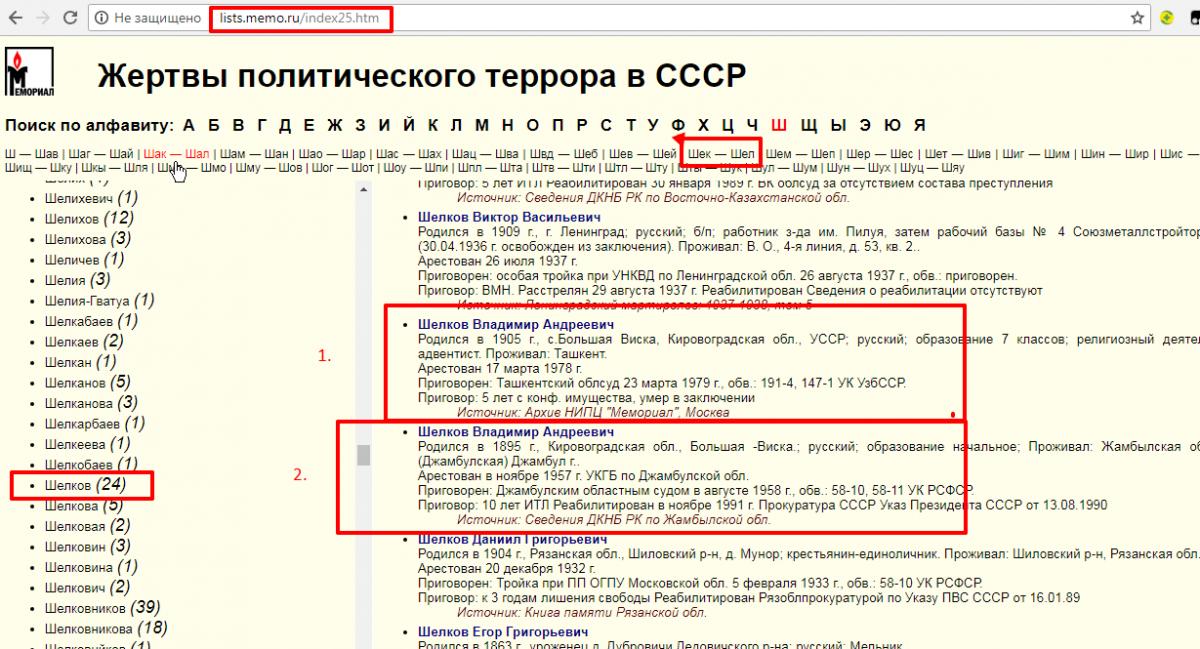
Task: Click the browser forward arrow
Action: [42, 19]
